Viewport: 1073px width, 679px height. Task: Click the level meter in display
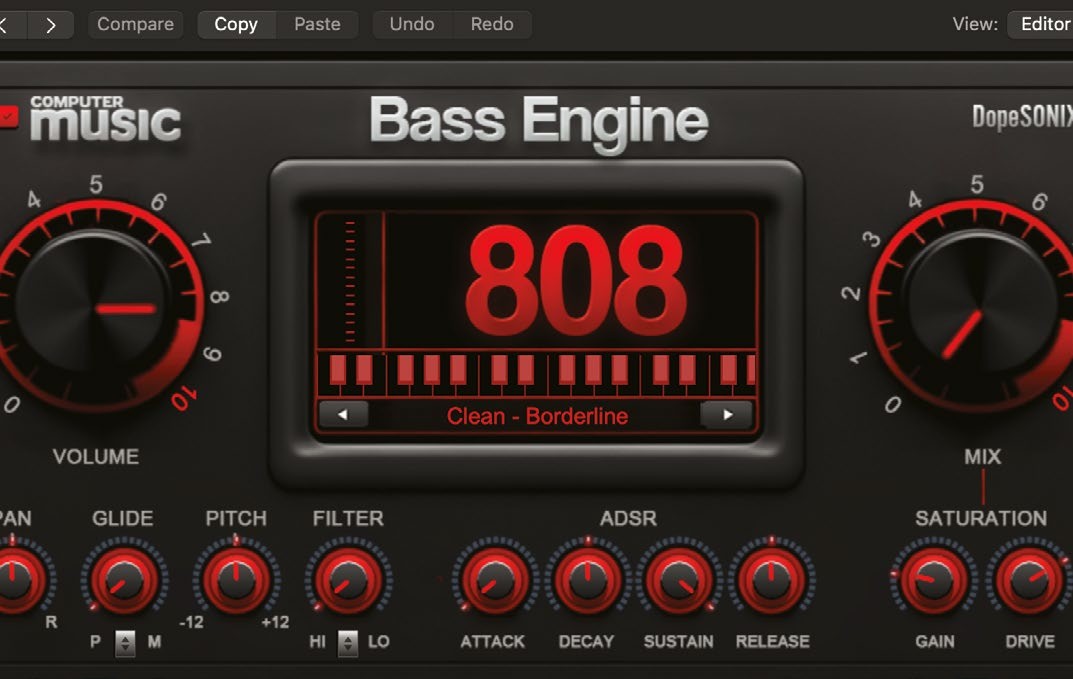[350, 281]
